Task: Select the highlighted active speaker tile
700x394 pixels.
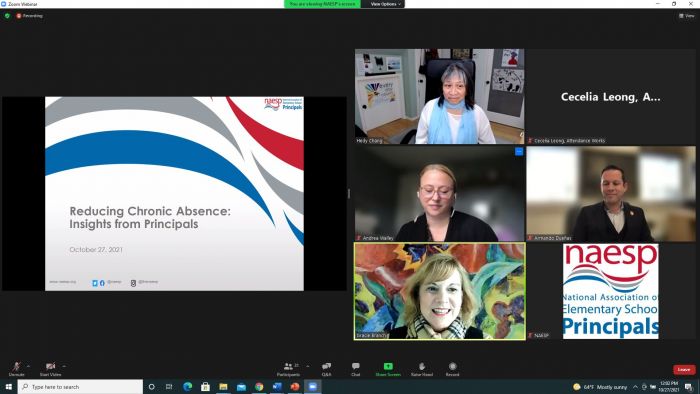Action: pyautogui.click(x=440, y=291)
